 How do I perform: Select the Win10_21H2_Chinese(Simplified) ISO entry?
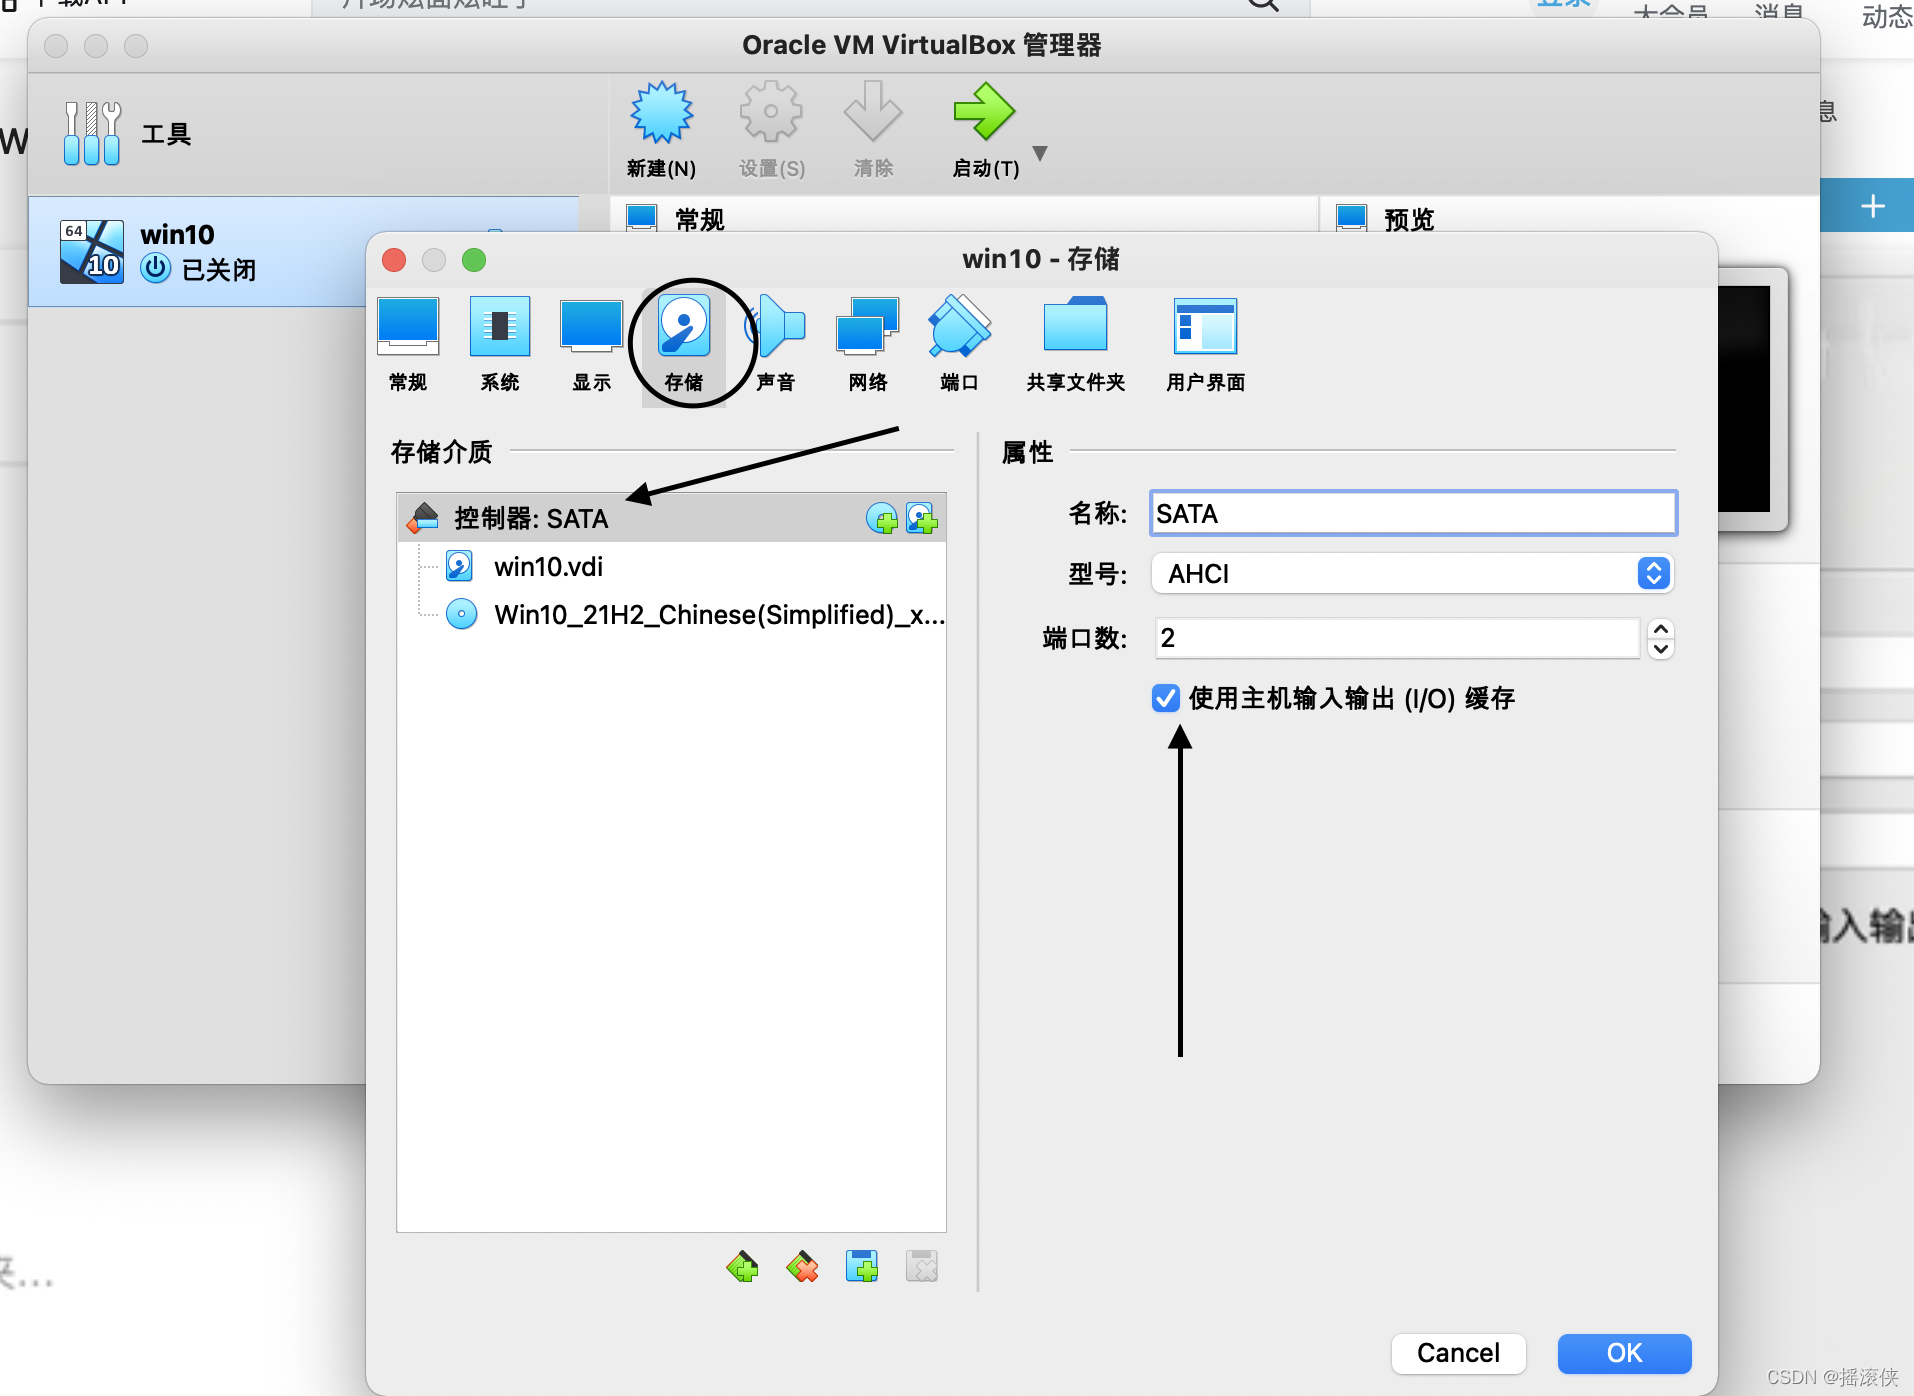[x=671, y=614]
